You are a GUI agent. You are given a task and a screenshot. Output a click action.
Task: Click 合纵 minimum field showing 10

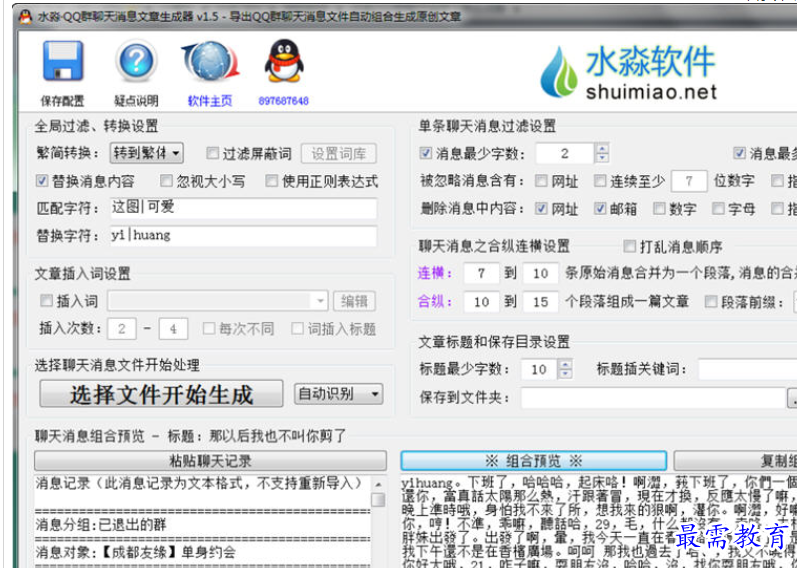481,302
